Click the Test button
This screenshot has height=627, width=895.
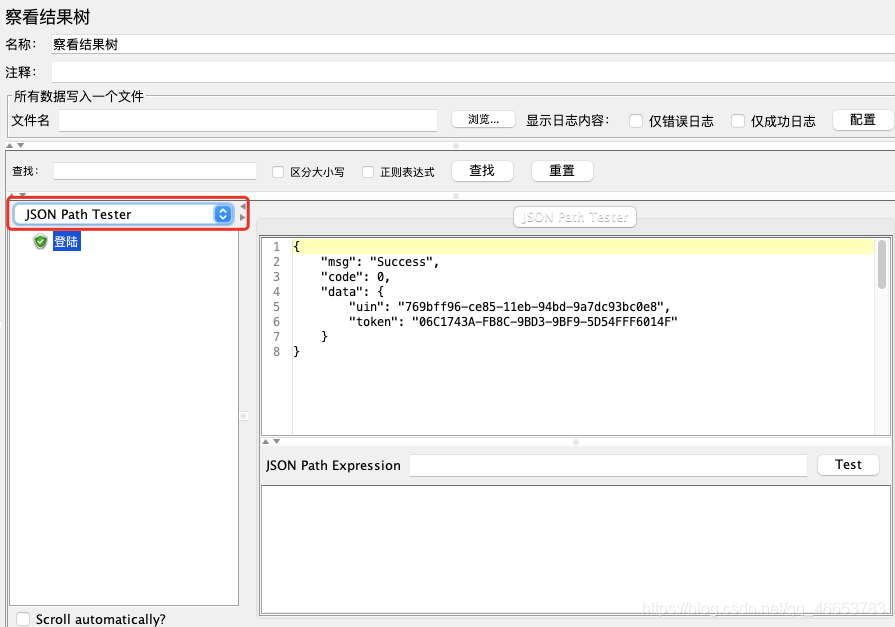848,465
